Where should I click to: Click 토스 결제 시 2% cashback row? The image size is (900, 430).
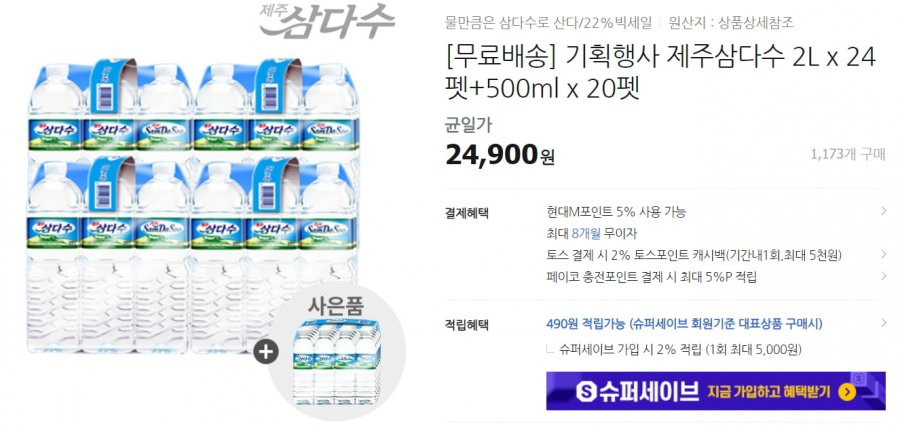pos(718,255)
